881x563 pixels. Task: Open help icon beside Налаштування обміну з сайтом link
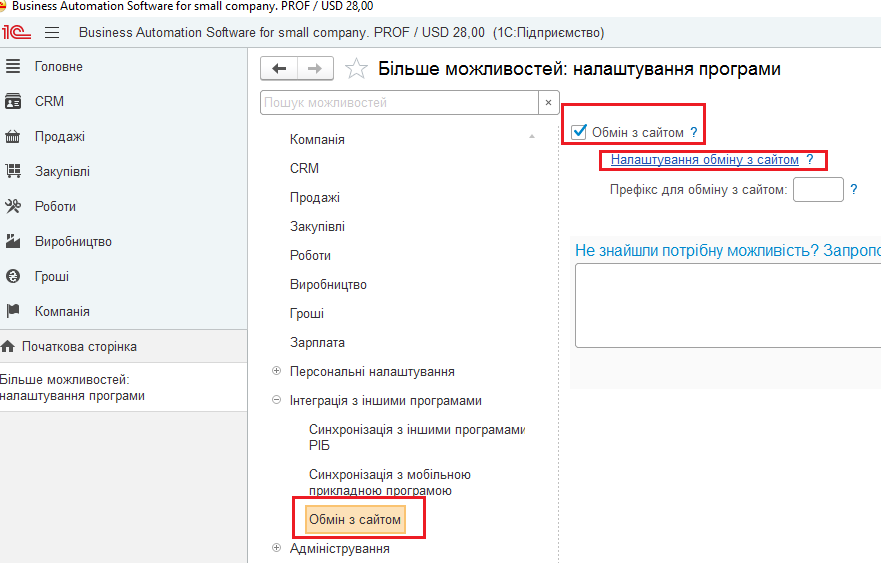[810, 160]
